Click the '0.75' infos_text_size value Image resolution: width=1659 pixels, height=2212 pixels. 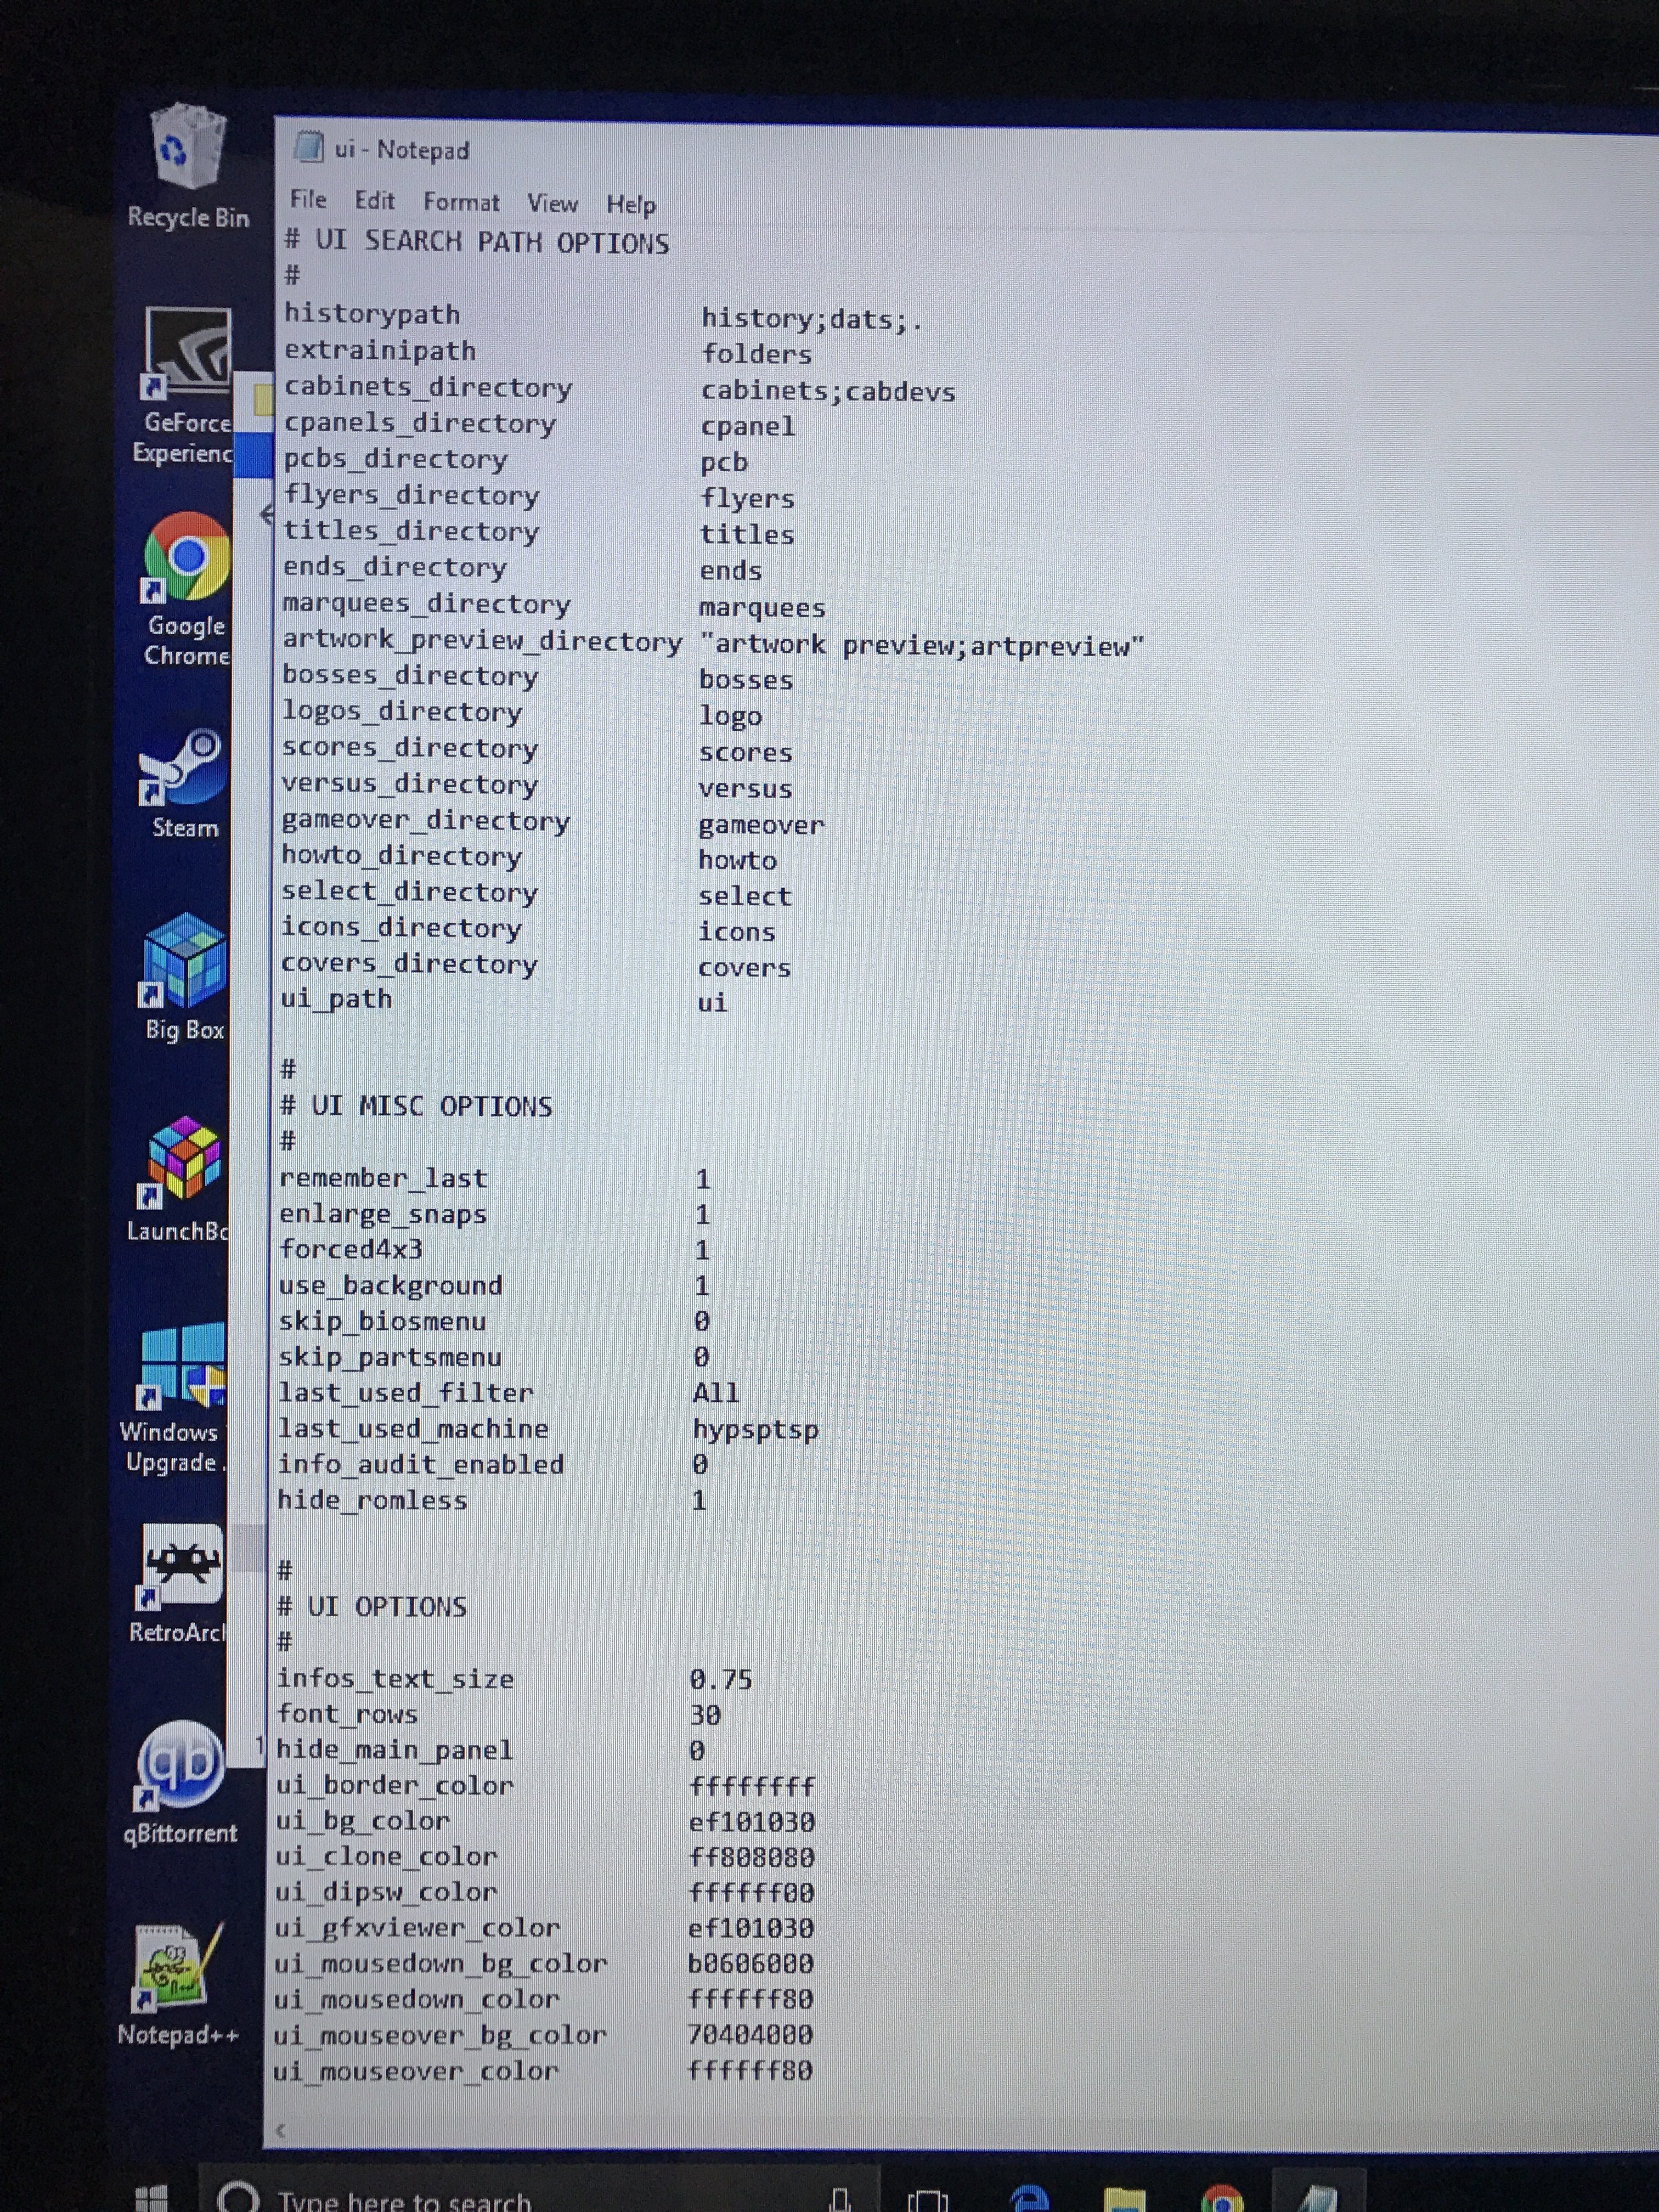(721, 1679)
